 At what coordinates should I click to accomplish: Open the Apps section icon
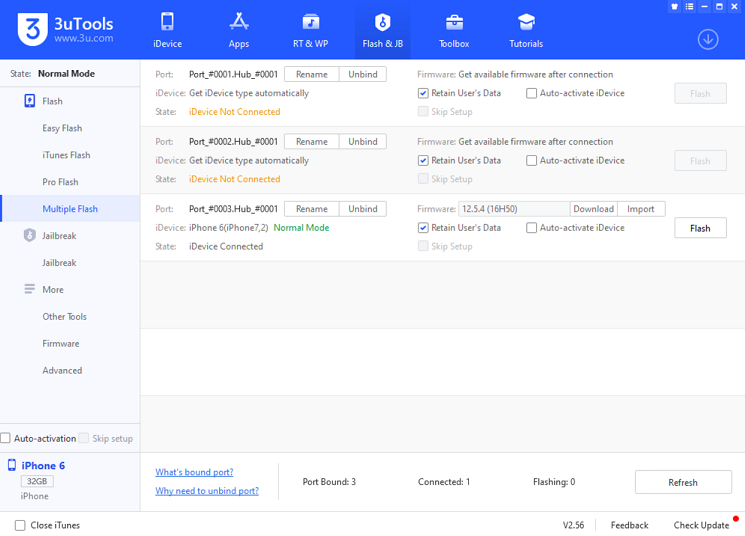(239, 22)
